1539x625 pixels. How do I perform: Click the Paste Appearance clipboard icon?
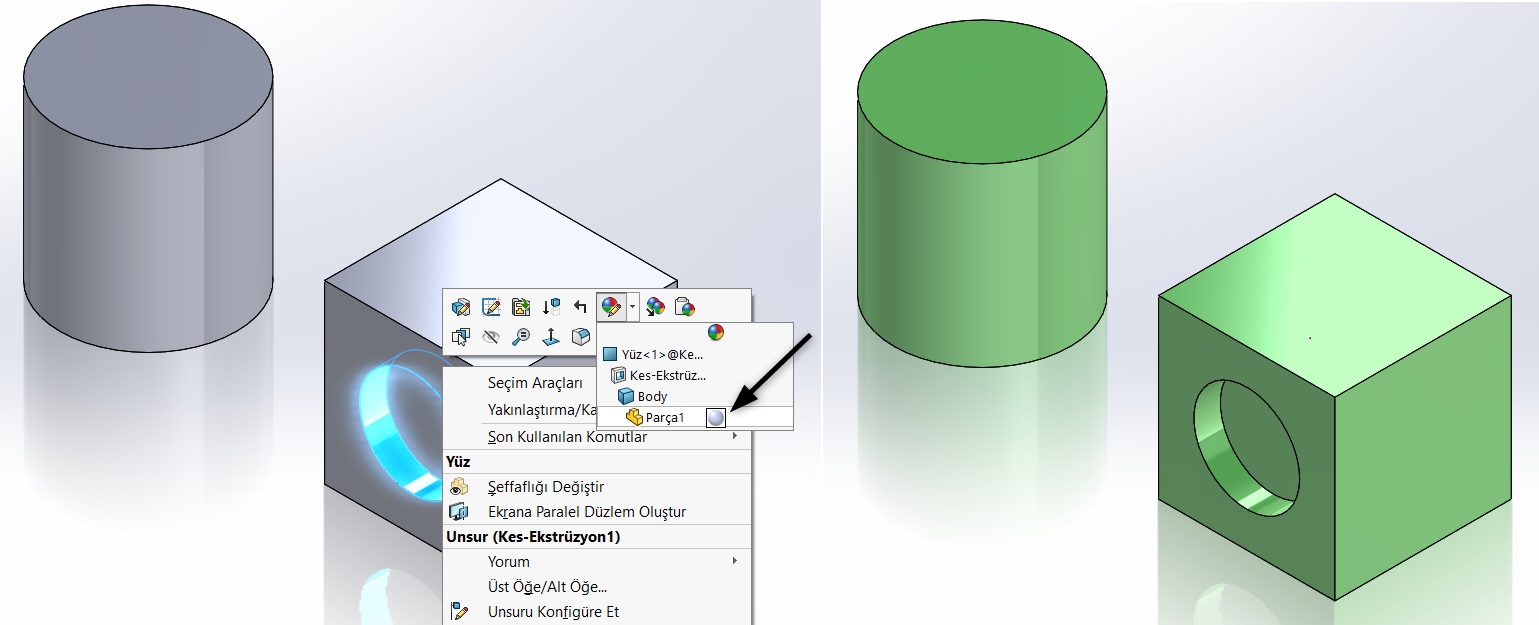point(685,307)
